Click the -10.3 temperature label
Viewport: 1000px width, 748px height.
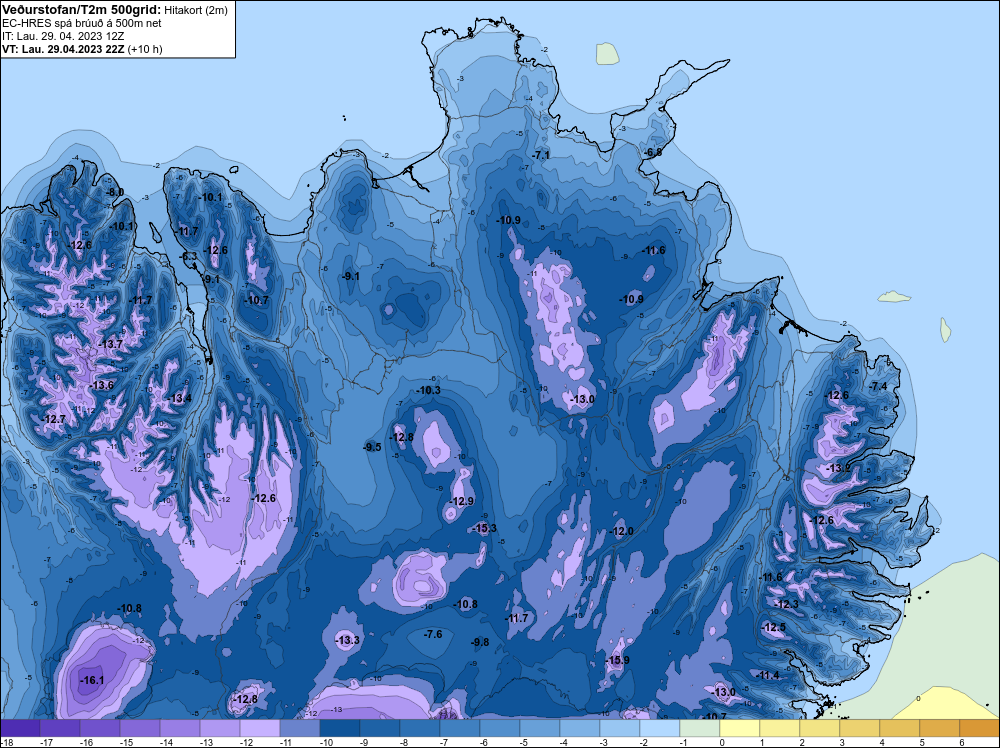pyautogui.click(x=428, y=390)
